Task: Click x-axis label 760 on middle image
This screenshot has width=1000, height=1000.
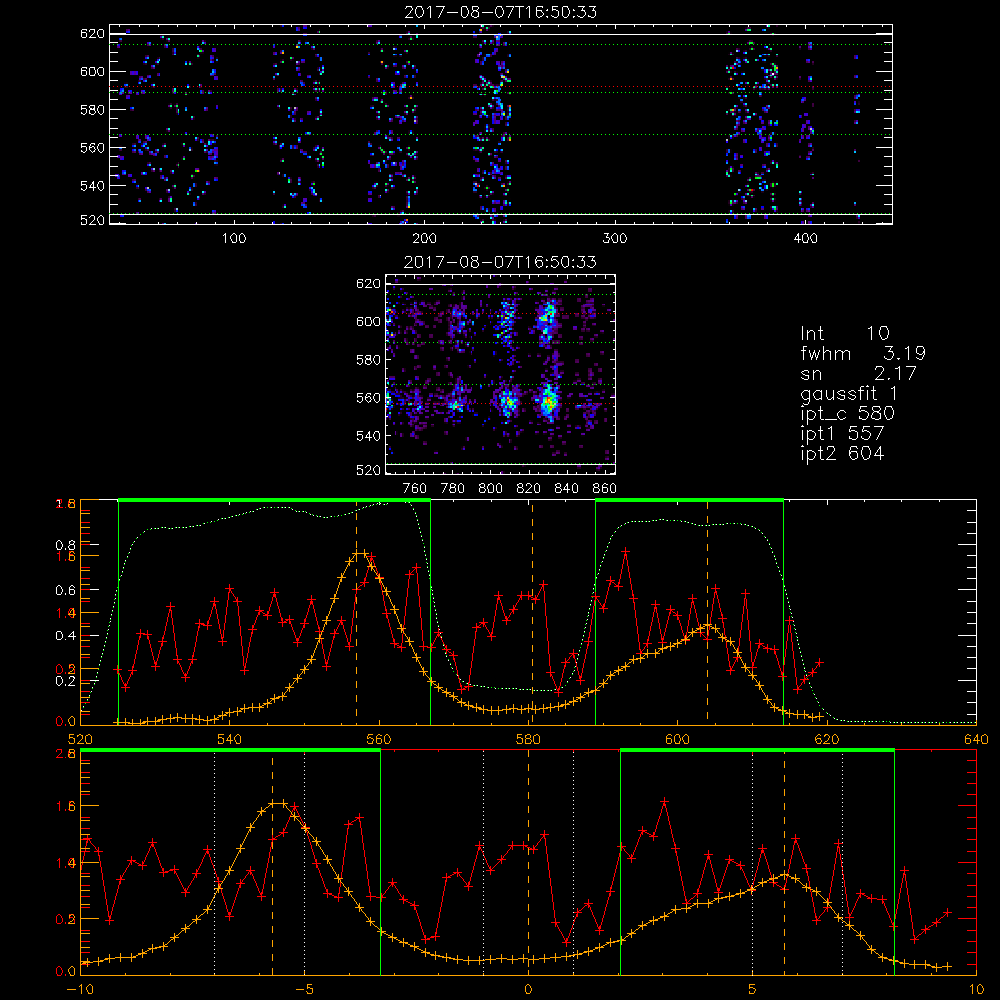Action: [415, 489]
